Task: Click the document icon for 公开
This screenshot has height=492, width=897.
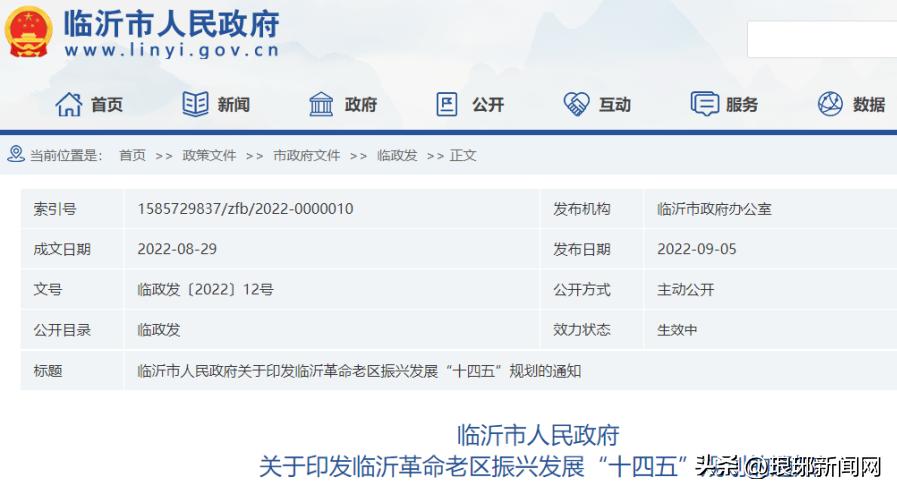Action: pos(447,104)
